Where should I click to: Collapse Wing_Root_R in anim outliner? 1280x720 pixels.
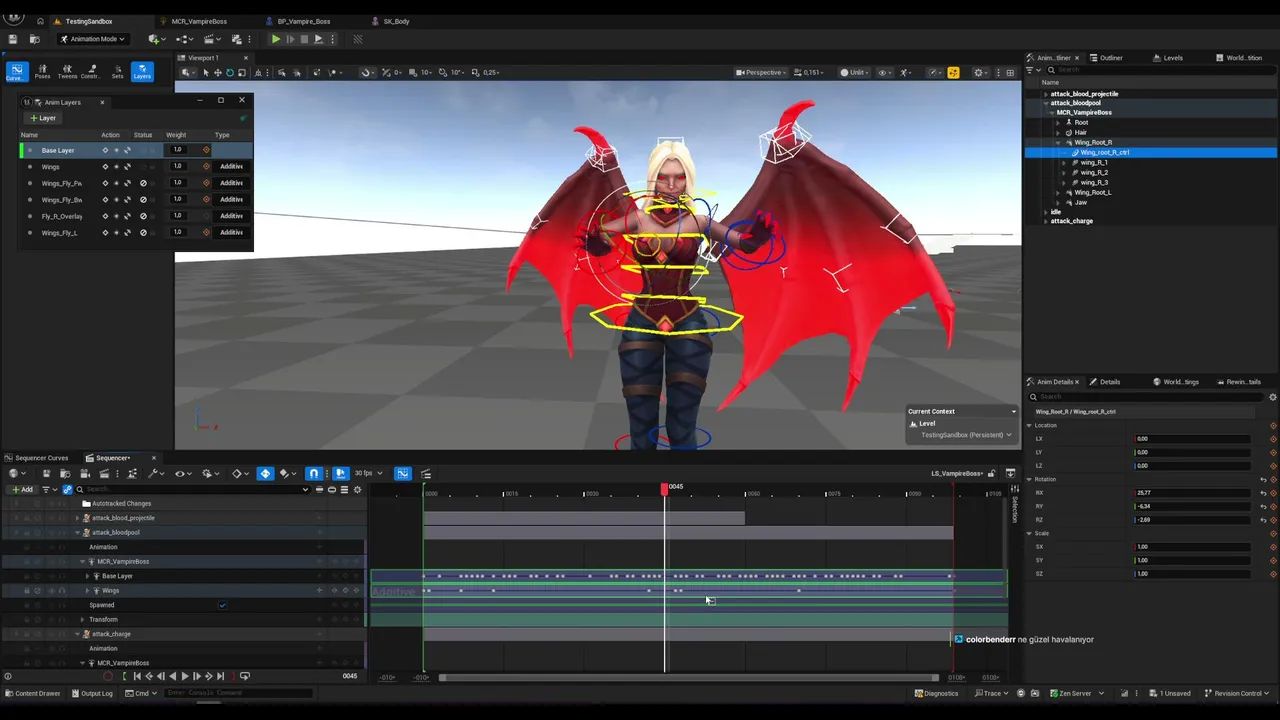click(1058, 143)
